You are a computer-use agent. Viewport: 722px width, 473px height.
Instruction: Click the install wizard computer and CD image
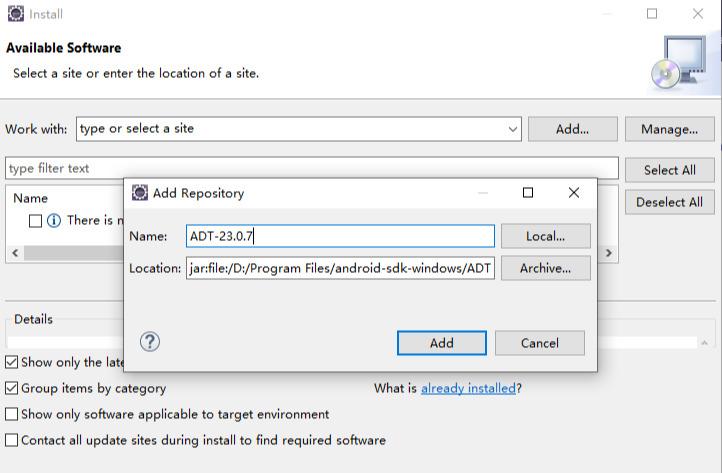click(x=679, y=63)
